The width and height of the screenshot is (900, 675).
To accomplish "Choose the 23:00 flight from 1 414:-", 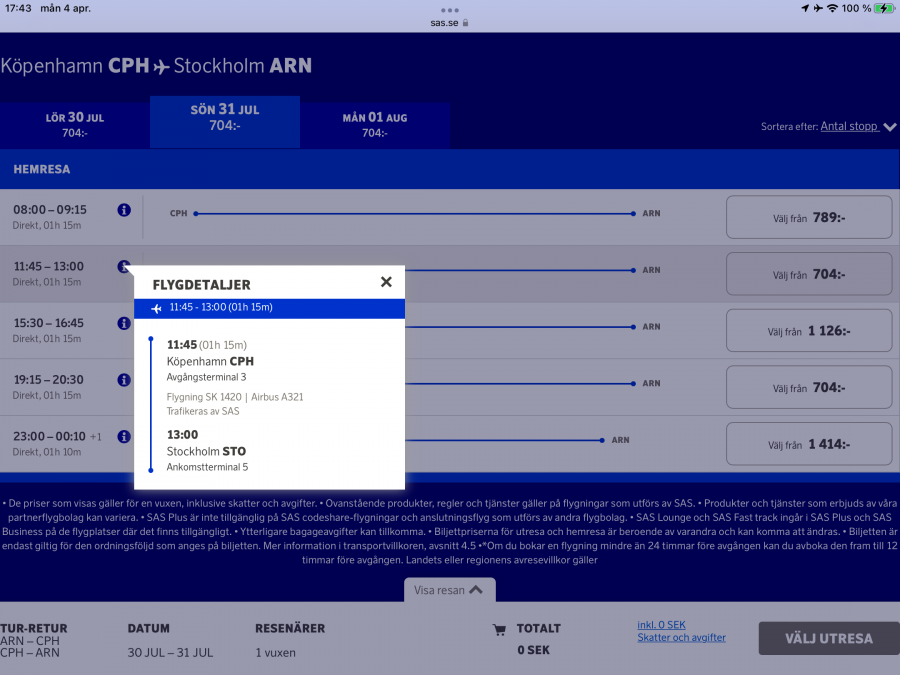I will click(808, 444).
